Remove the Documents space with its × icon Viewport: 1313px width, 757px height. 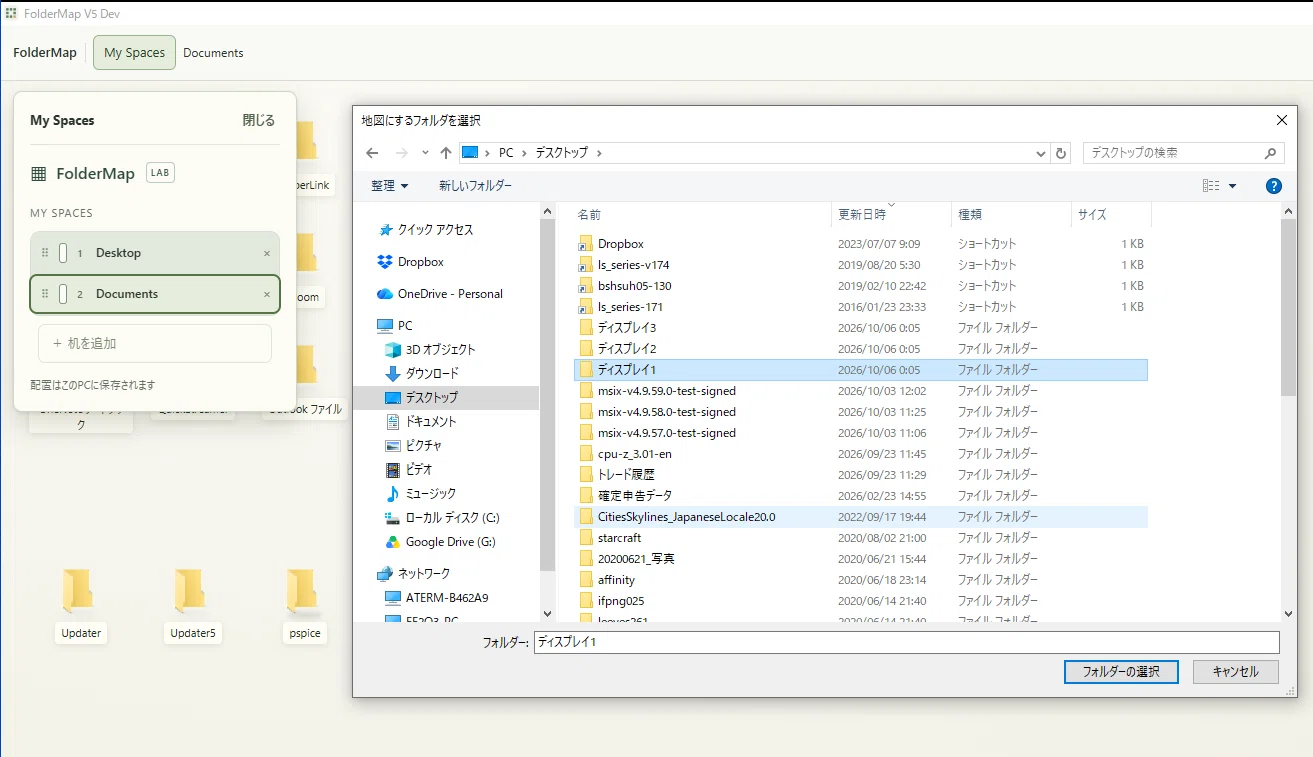pos(267,294)
